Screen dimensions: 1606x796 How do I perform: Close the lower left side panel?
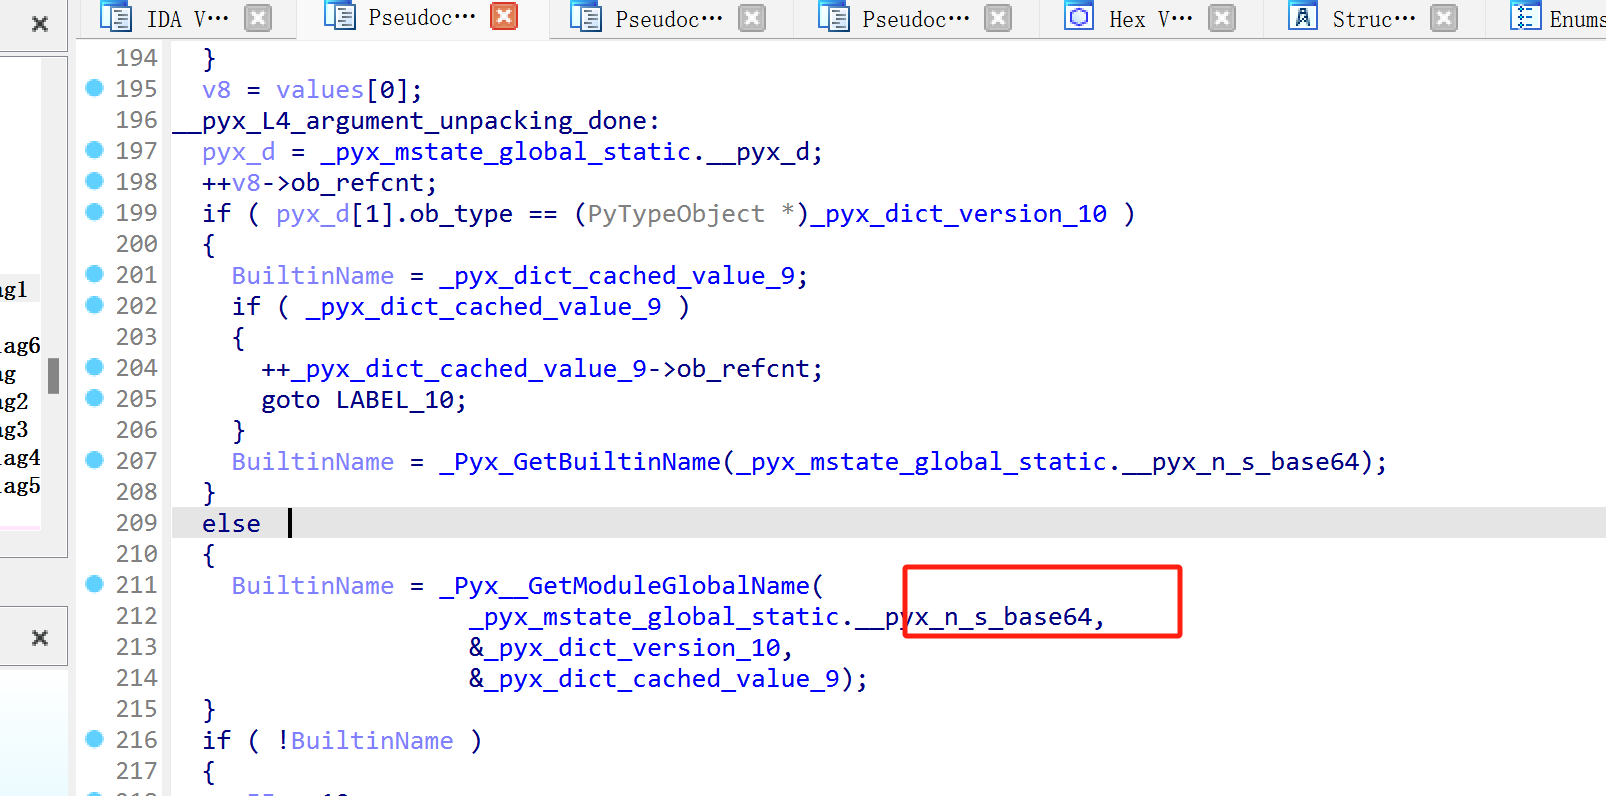(40, 638)
